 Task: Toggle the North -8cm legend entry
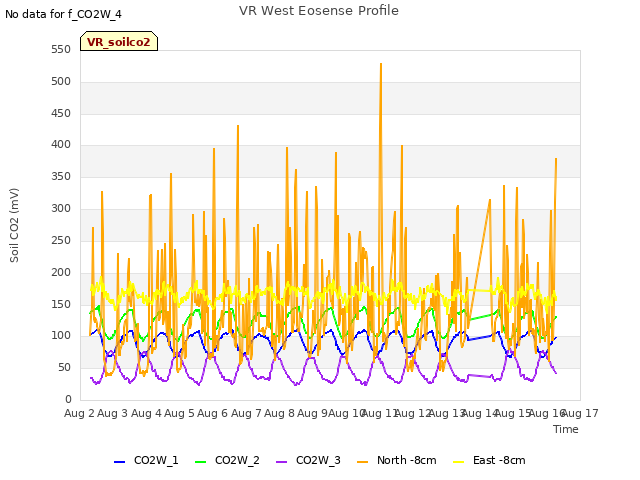click(397, 461)
